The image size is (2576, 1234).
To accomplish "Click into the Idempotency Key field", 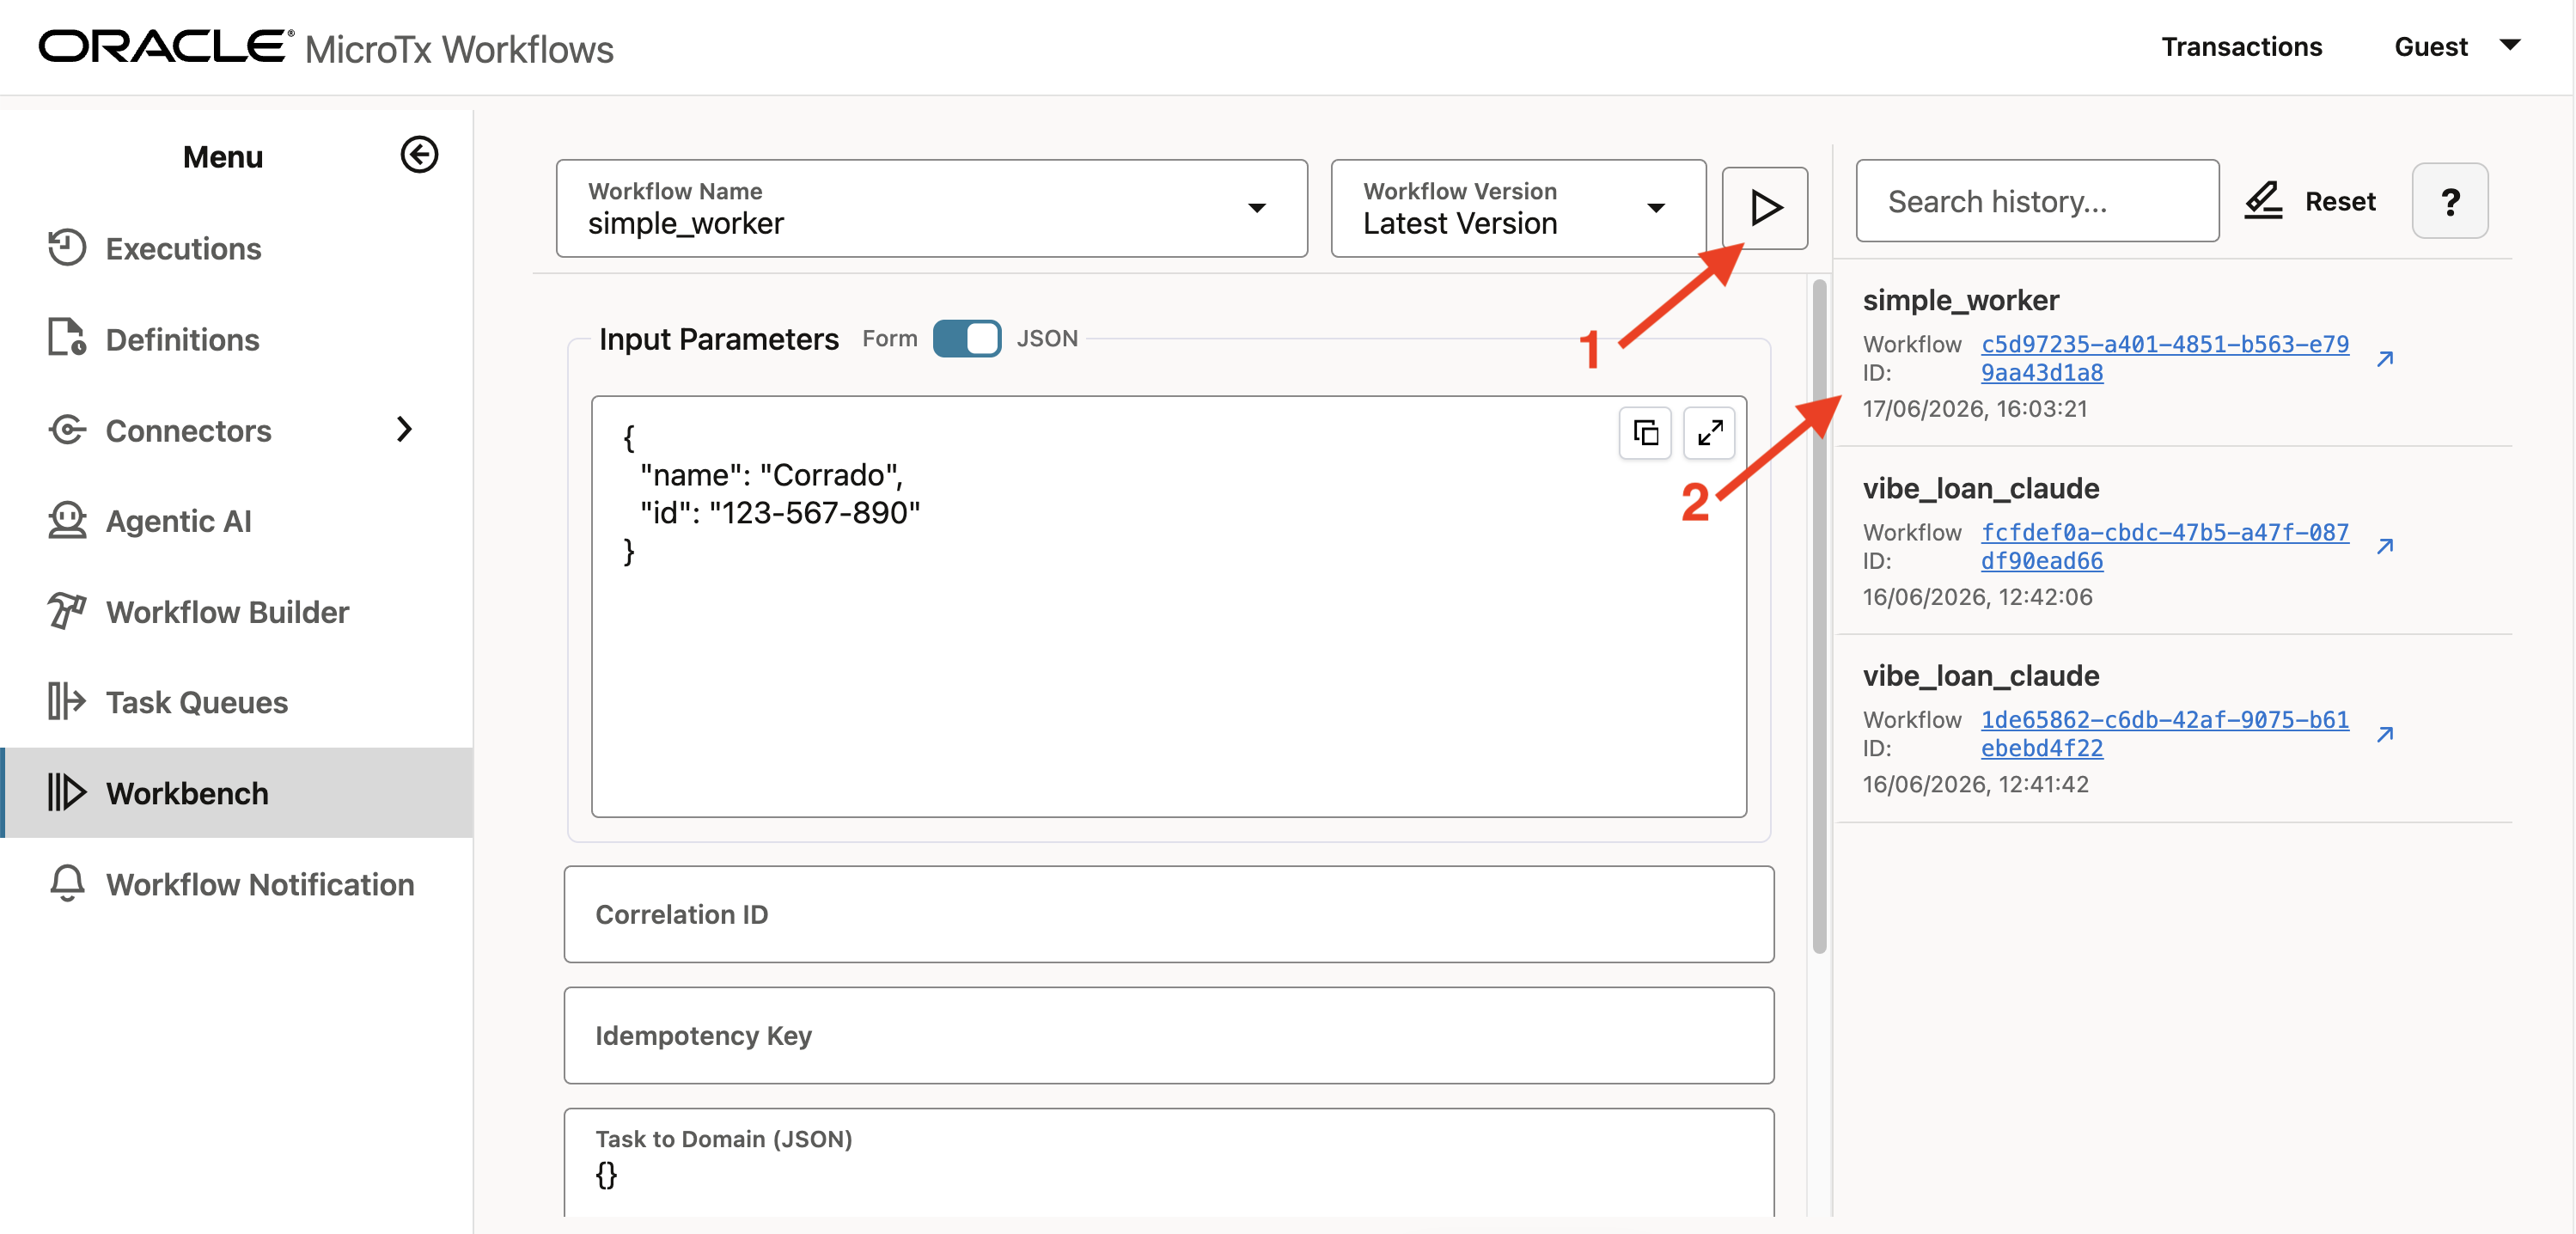I will [x=1169, y=1036].
